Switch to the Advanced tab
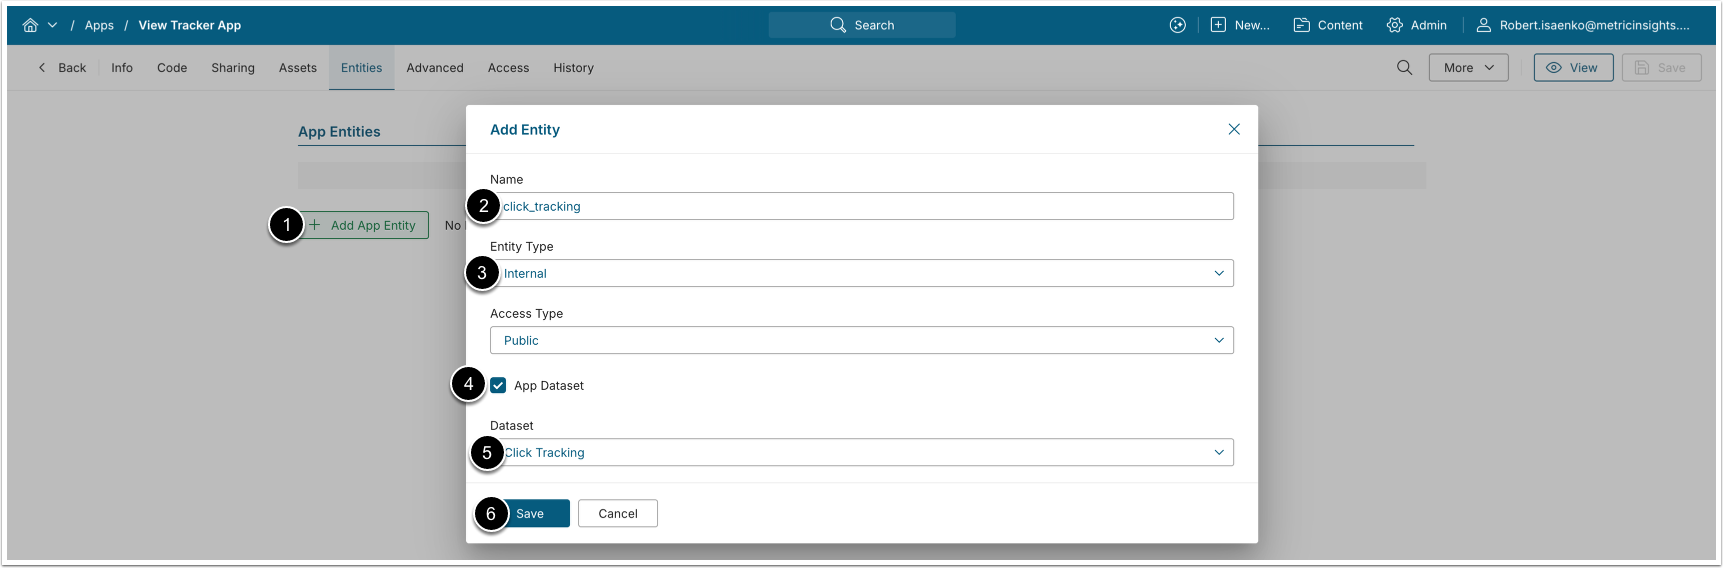 tap(435, 68)
